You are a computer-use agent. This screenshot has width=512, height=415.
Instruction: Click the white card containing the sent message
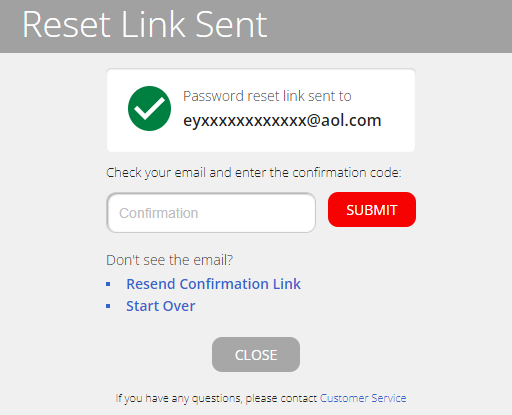coord(261,110)
